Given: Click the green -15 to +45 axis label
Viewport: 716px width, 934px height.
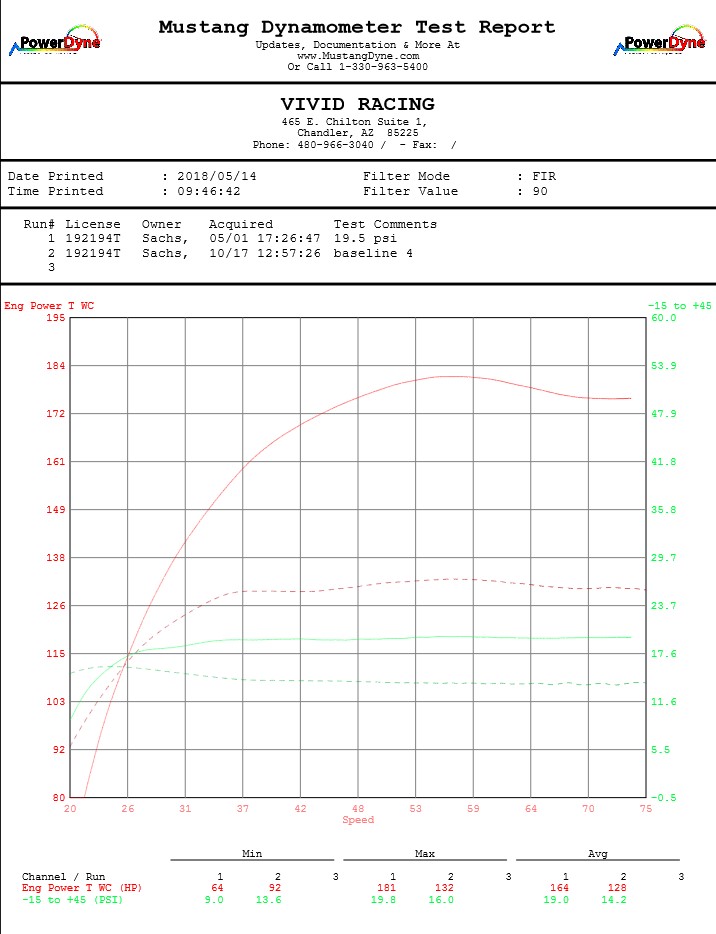Looking at the screenshot, I should (679, 305).
